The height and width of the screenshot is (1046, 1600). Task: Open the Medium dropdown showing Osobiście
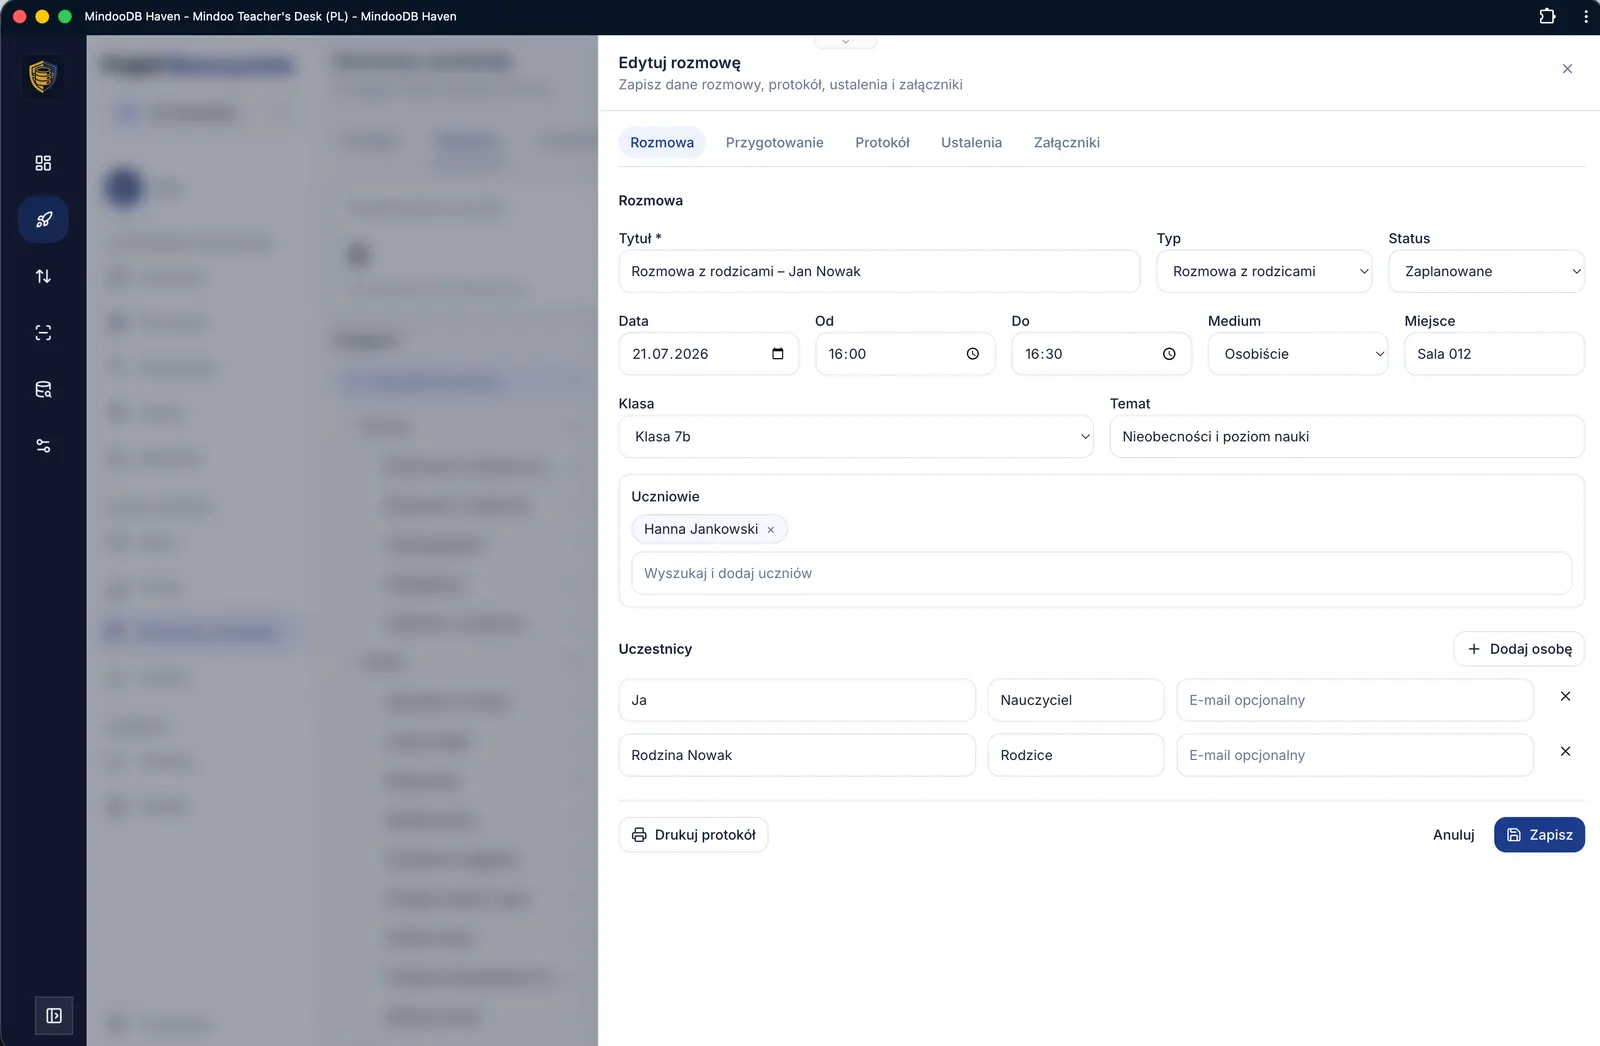point(1298,354)
